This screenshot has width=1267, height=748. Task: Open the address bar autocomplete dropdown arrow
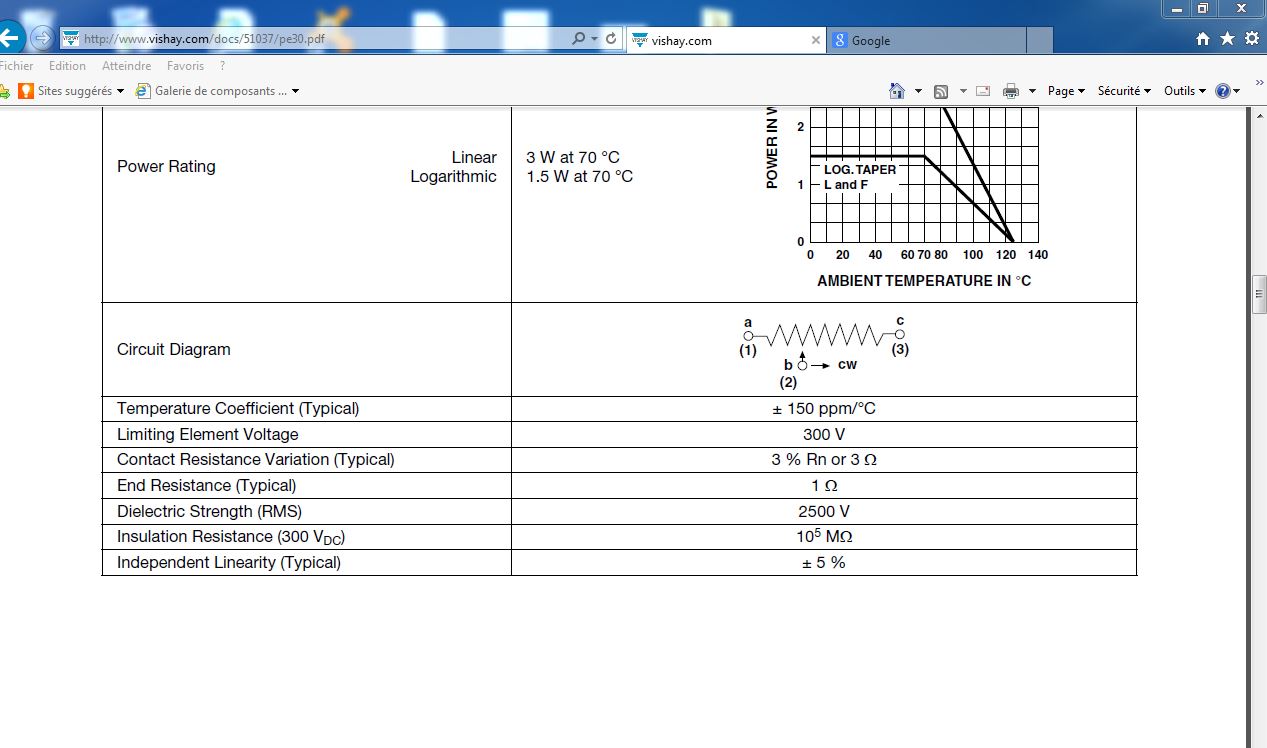click(594, 39)
